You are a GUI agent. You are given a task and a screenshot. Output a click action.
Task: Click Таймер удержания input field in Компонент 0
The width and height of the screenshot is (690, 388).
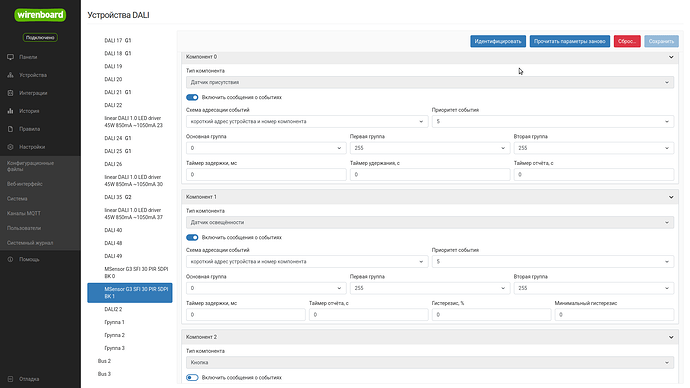(430, 175)
